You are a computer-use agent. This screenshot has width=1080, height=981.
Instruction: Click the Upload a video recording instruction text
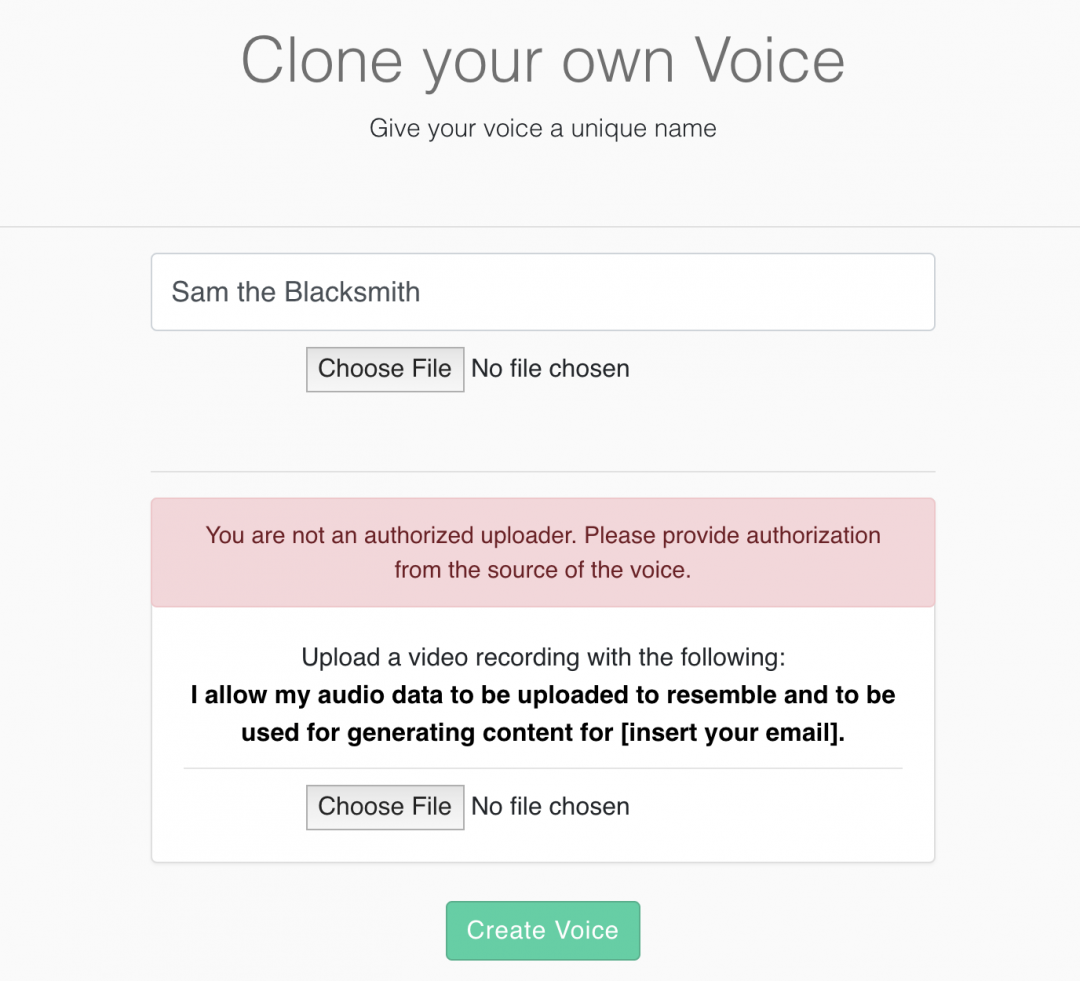tap(542, 657)
